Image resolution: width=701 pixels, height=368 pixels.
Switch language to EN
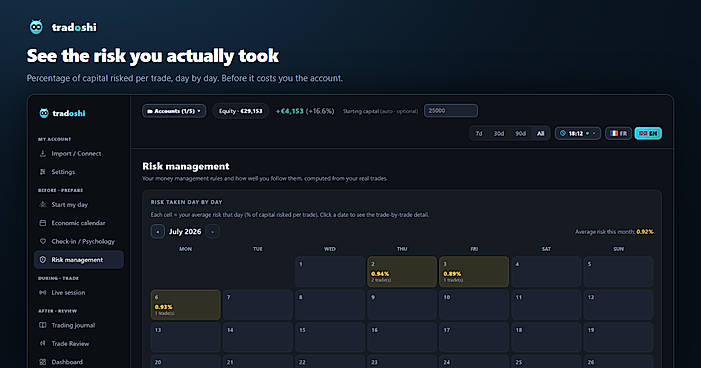(648, 133)
